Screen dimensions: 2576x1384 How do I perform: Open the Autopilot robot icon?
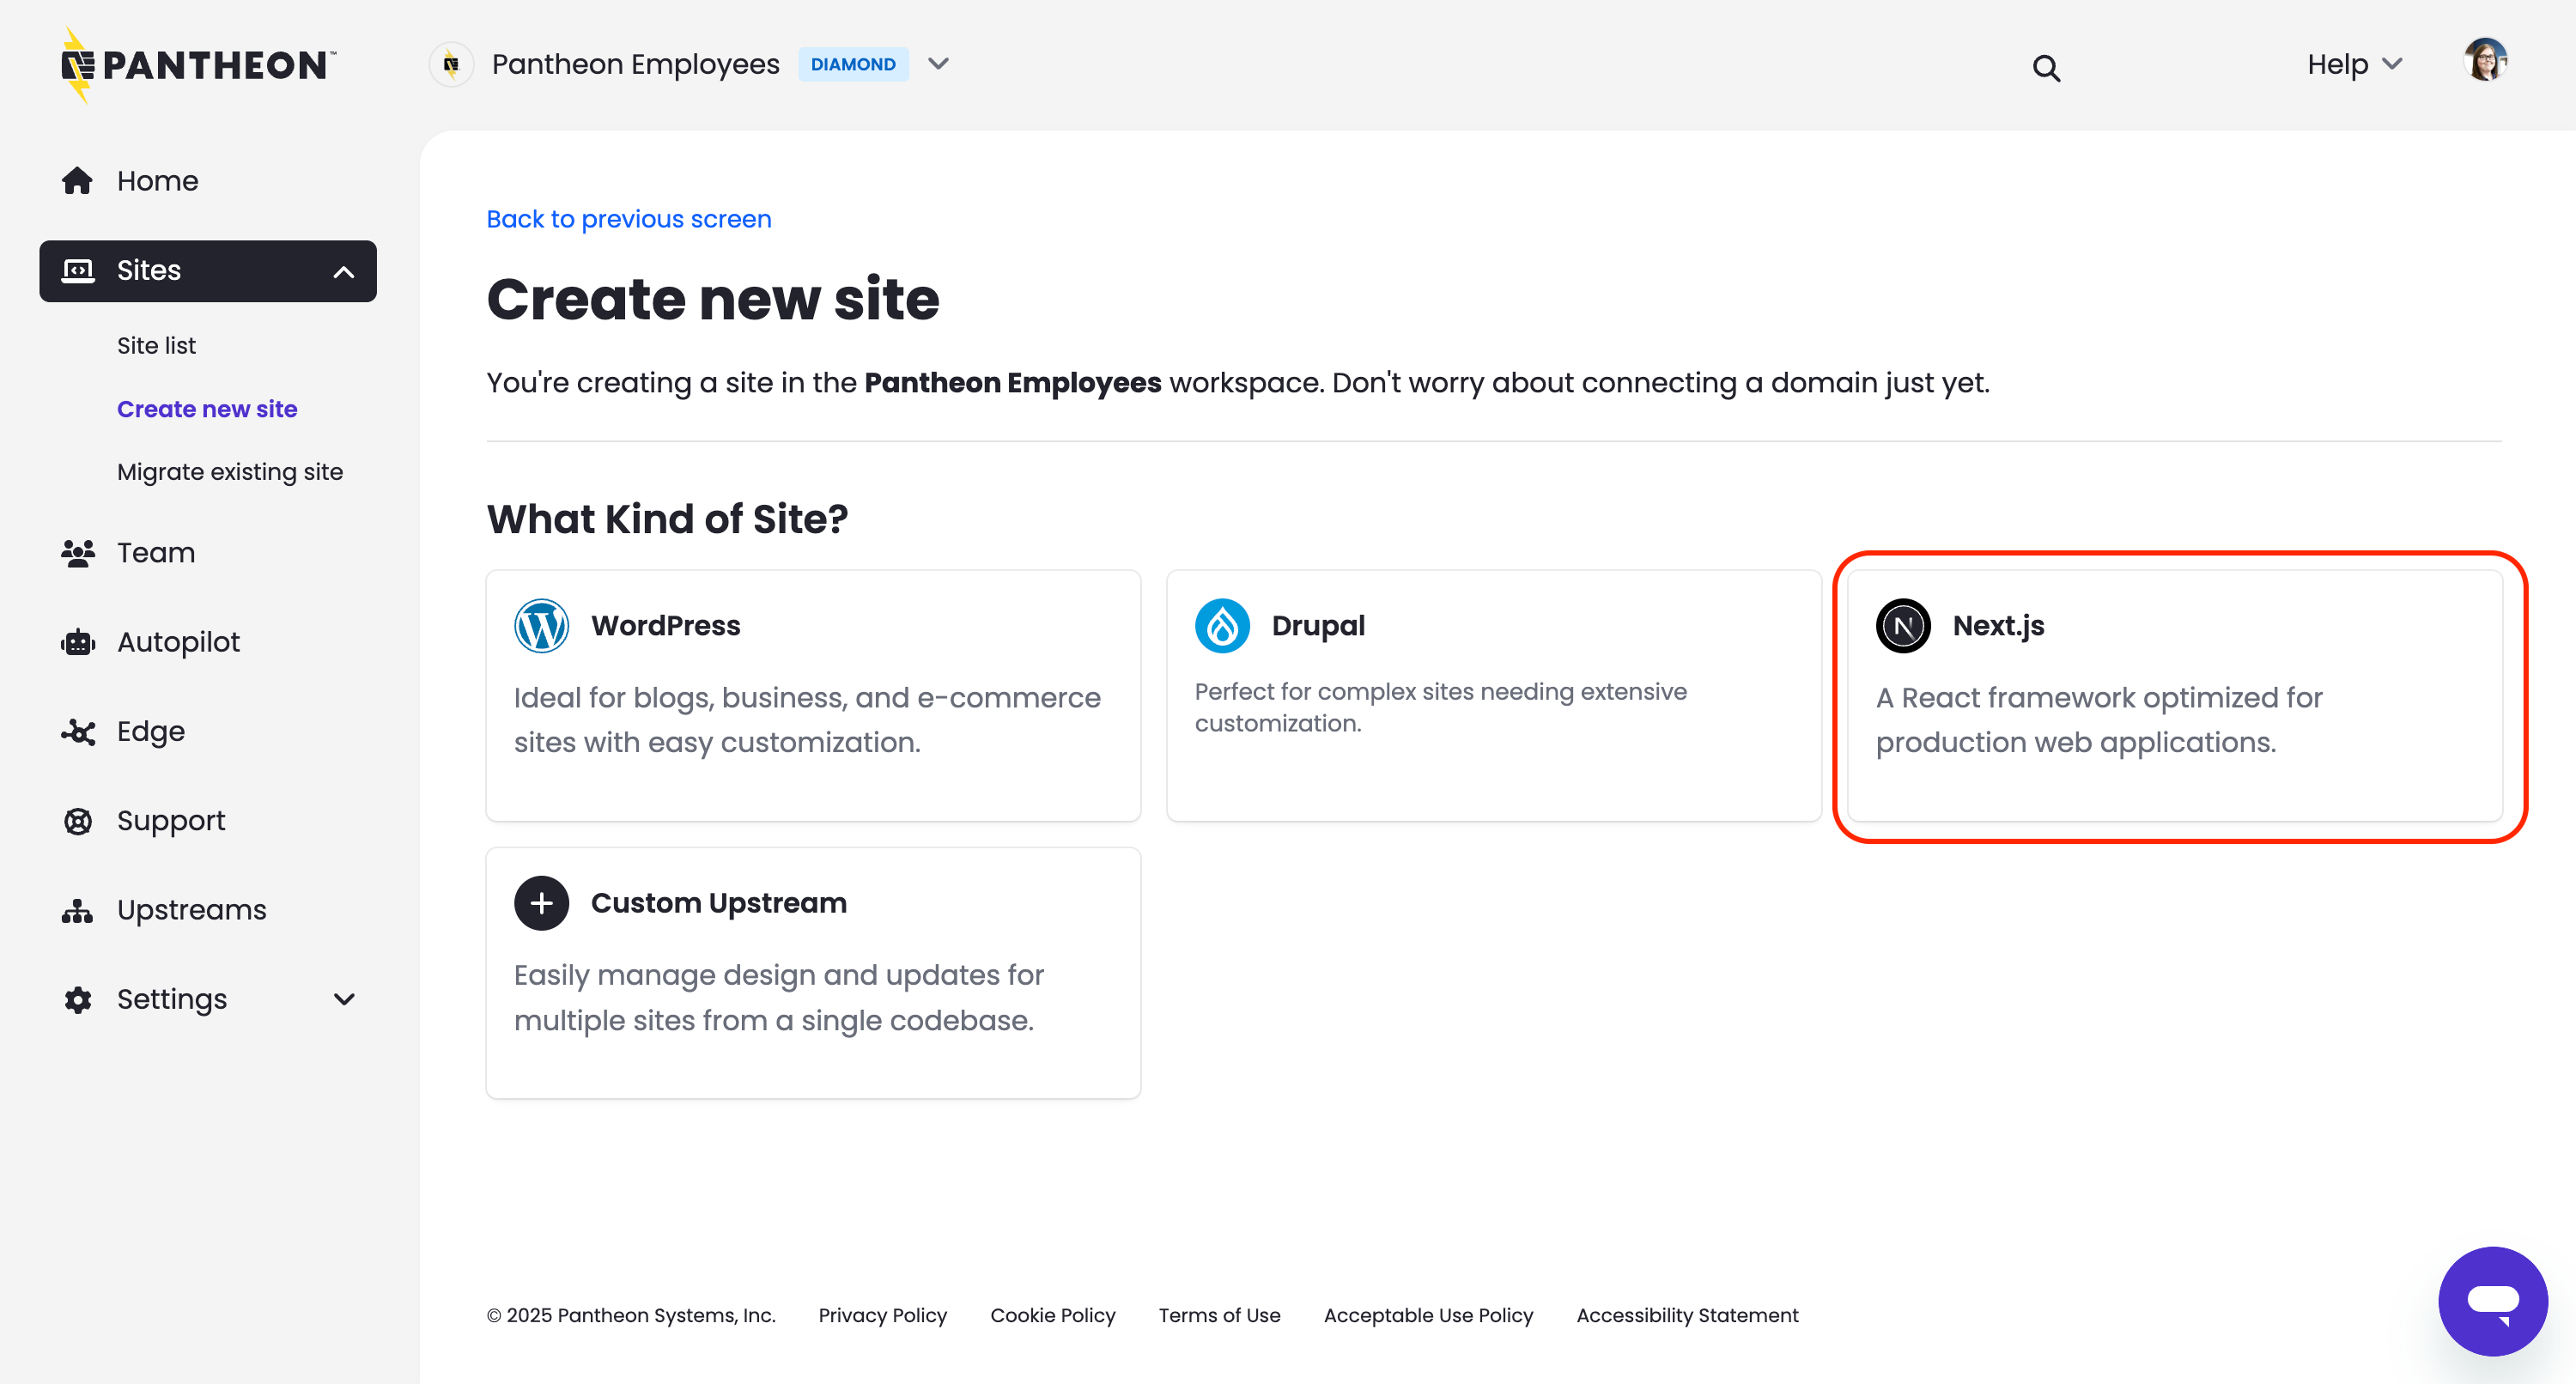[77, 641]
